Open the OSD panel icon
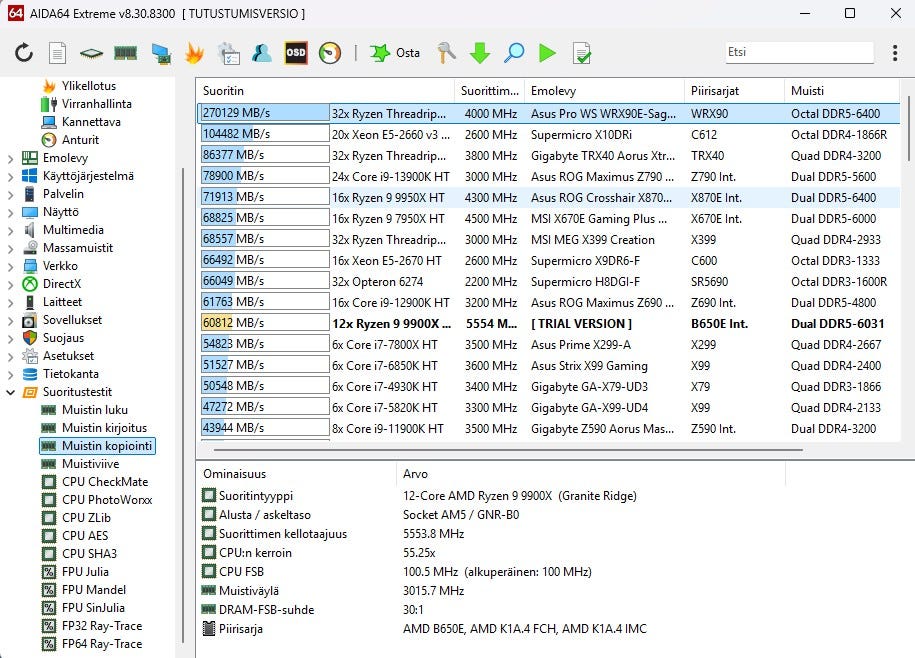The width and height of the screenshot is (915, 658). (x=295, y=53)
